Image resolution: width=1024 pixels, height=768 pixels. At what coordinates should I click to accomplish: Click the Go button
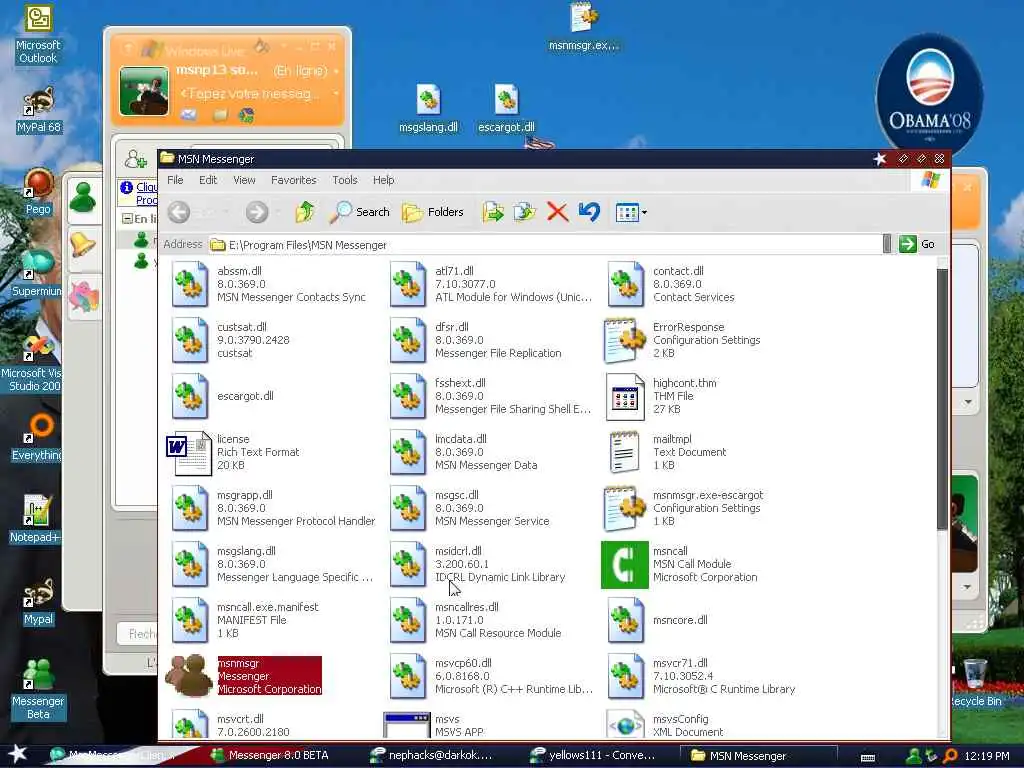coord(918,244)
